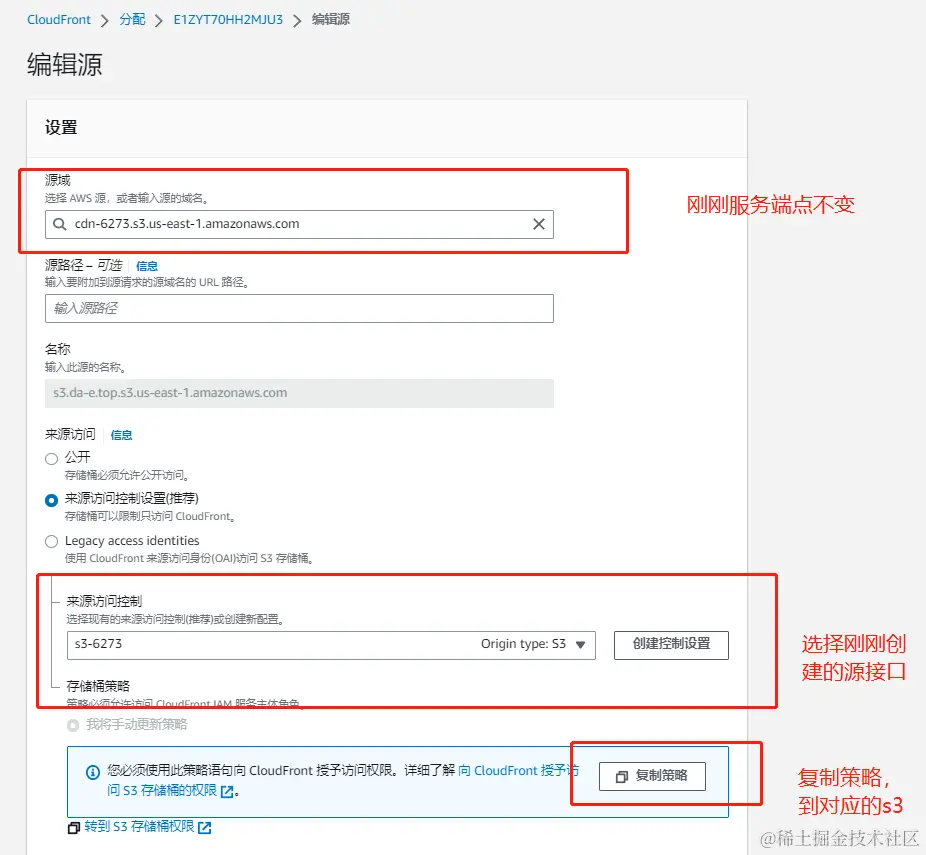Click the disabled origin name field
The height and width of the screenshot is (855, 926).
click(x=299, y=393)
